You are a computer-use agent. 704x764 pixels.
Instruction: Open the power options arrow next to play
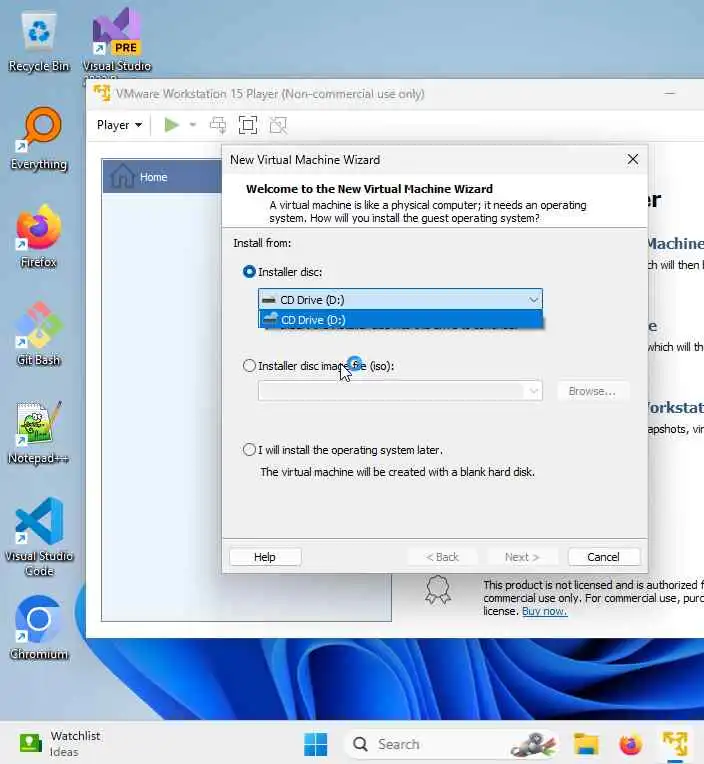pos(192,125)
